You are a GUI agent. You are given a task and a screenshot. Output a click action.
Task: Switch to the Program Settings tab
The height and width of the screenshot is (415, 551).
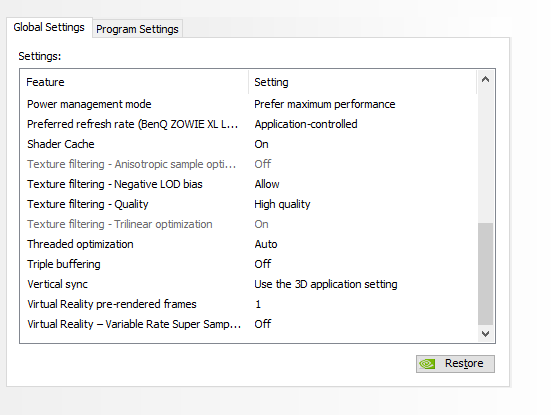(x=137, y=29)
